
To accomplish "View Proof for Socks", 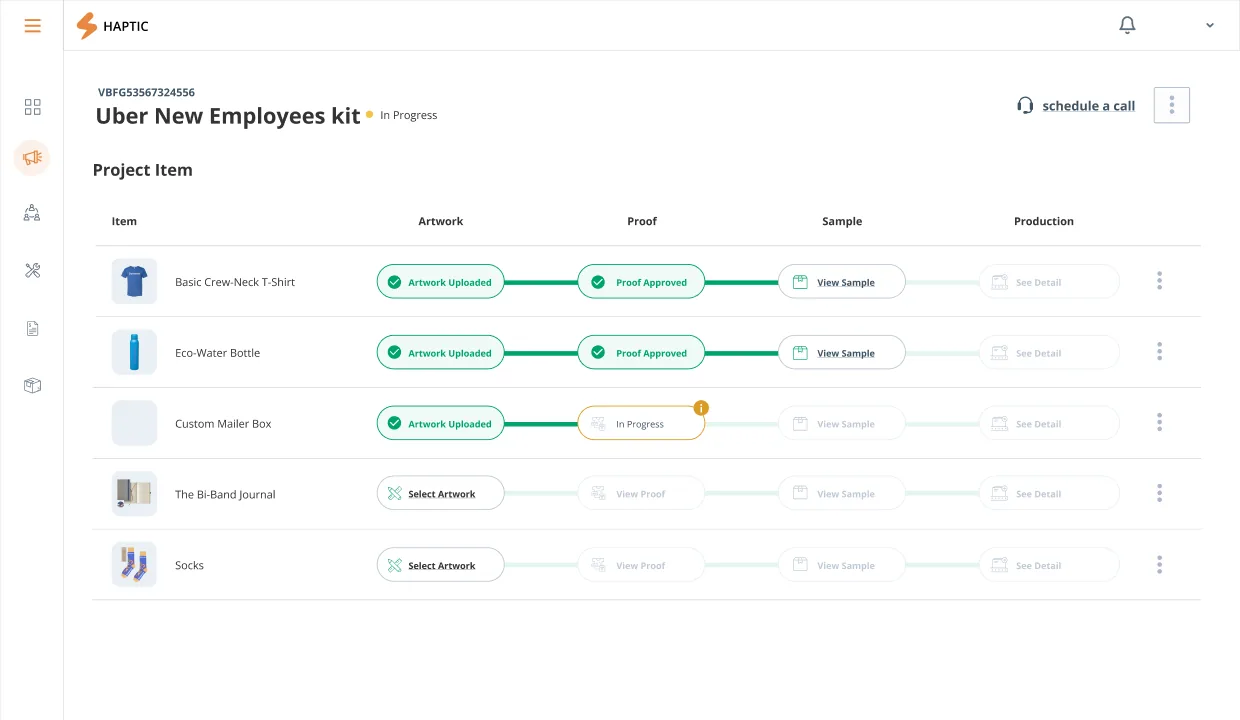I will (x=641, y=565).
